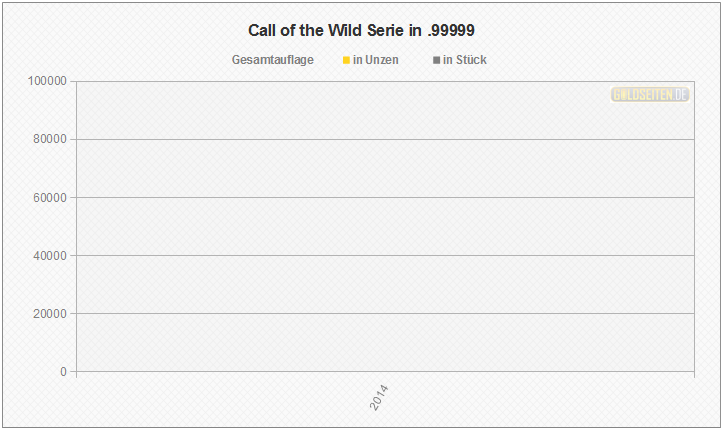Click the gray 'in Stück' legend swatch
The image size is (723, 430).
pyautogui.click(x=436, y=61)
